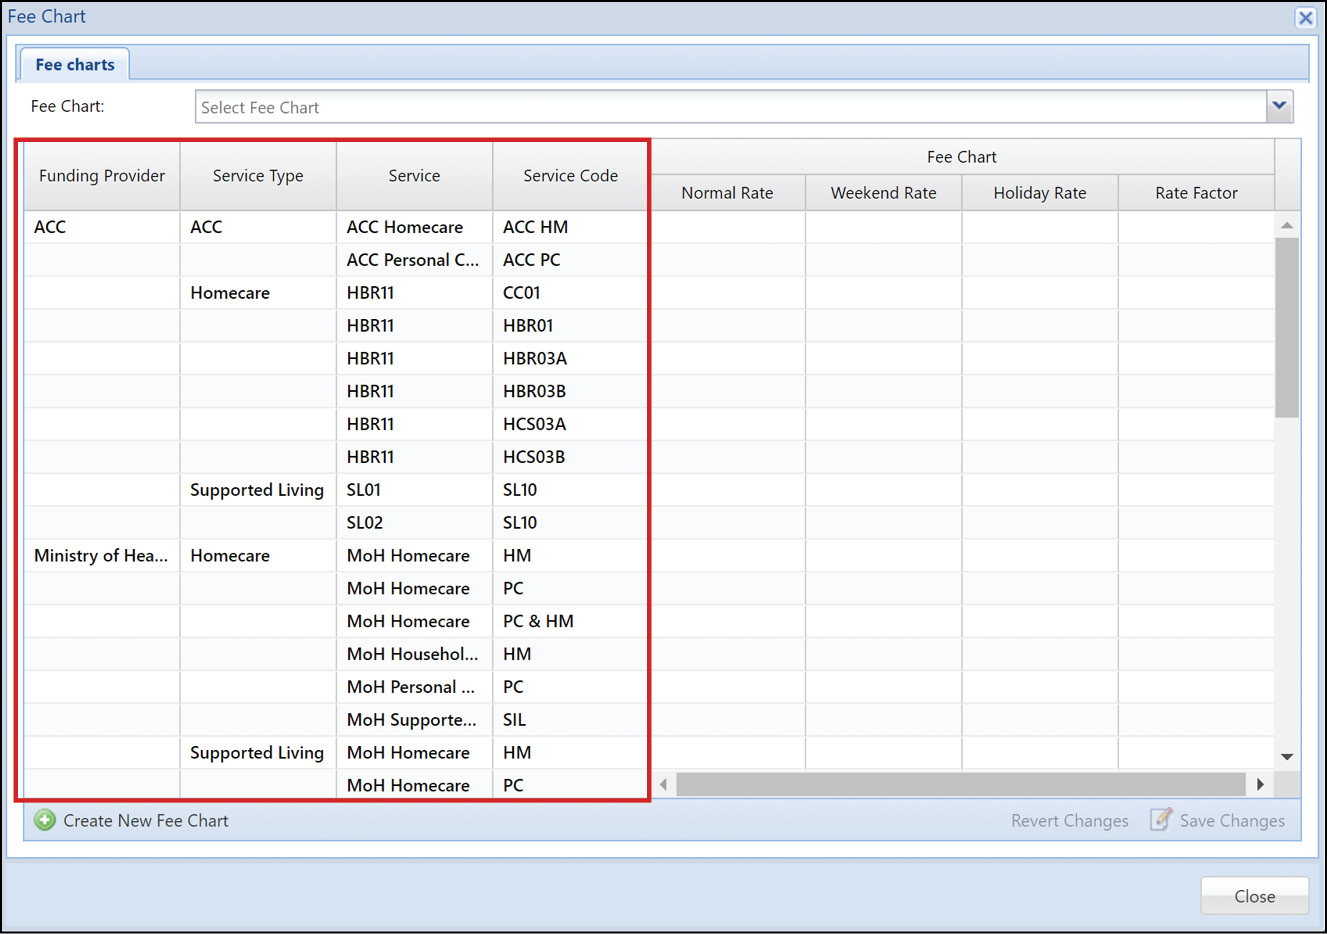Click the HBR03A service code cell
The height and width of the screenshot is (934, 1327).
coord(535,358)
